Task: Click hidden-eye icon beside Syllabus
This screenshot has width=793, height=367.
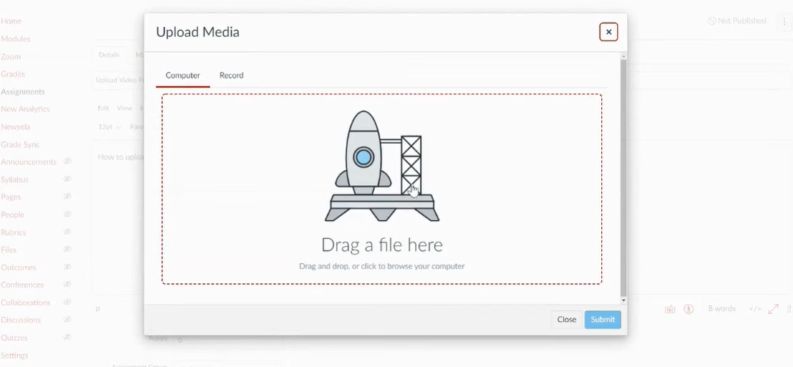Action: [67, 179]
